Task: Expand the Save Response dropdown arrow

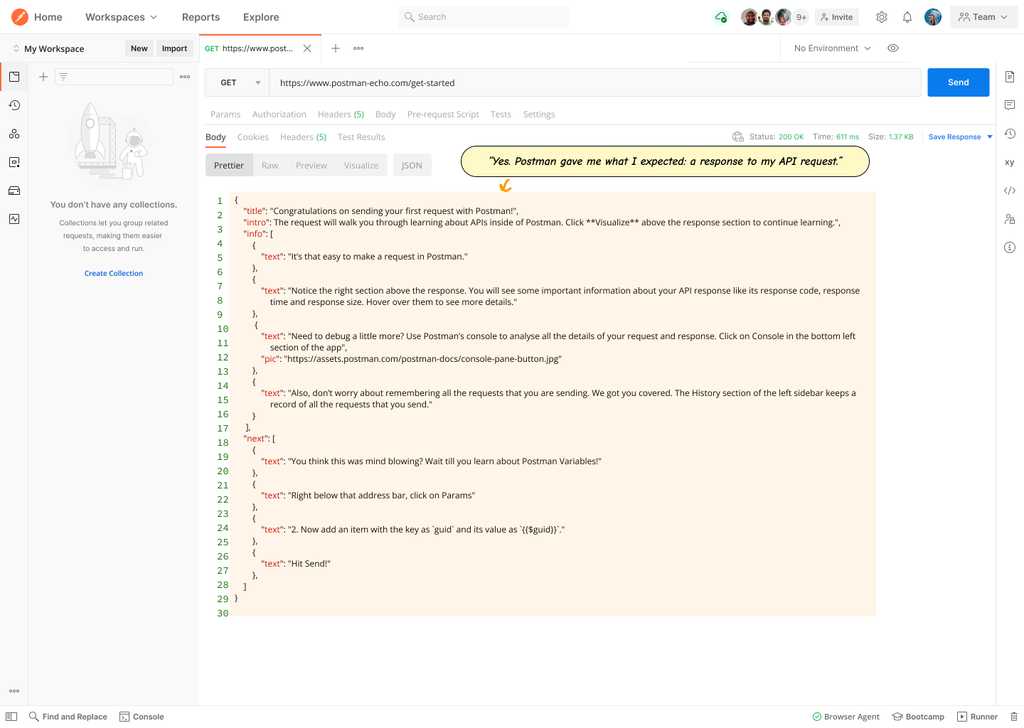Action: pyautogui.click(x=990, y=137)
